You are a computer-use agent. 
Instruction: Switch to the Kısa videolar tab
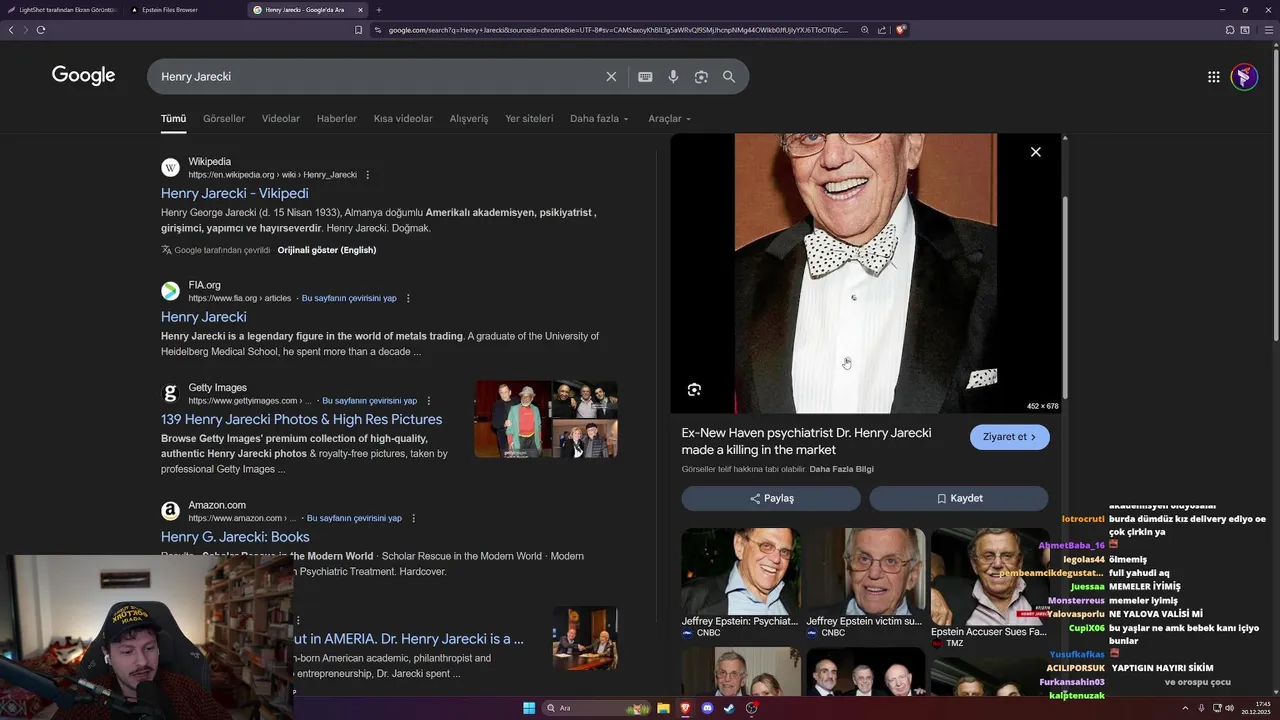[x=403, y=118]
